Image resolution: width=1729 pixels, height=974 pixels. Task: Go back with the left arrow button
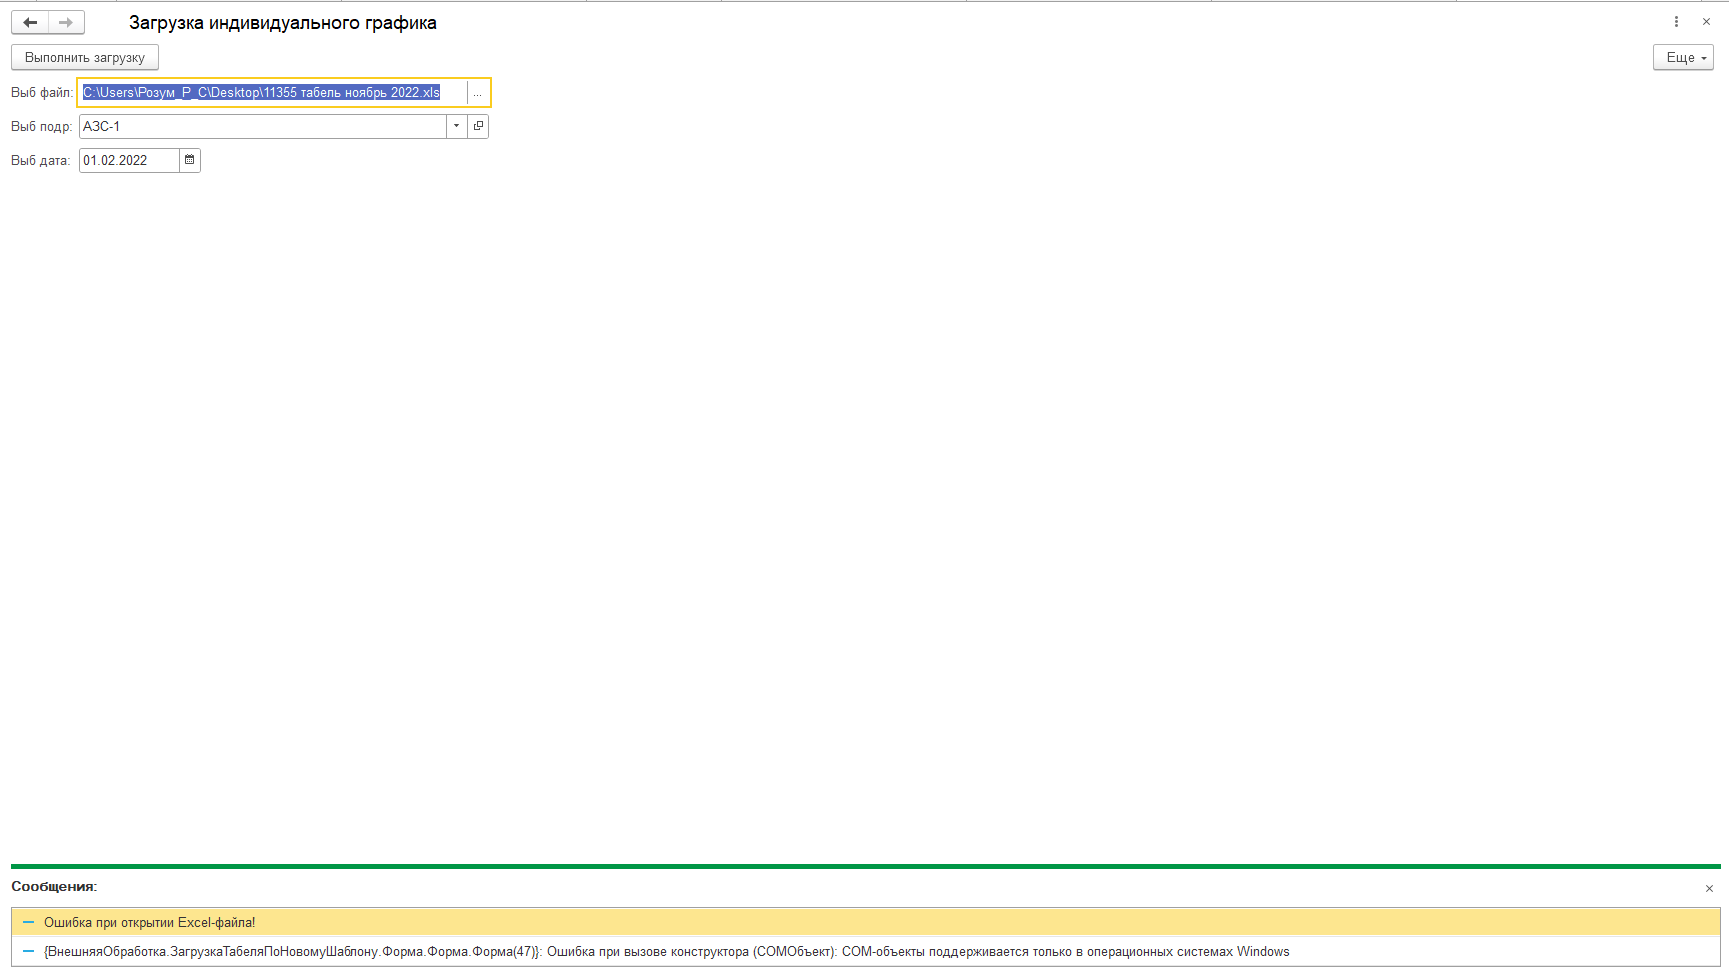[x=30, y=22]
